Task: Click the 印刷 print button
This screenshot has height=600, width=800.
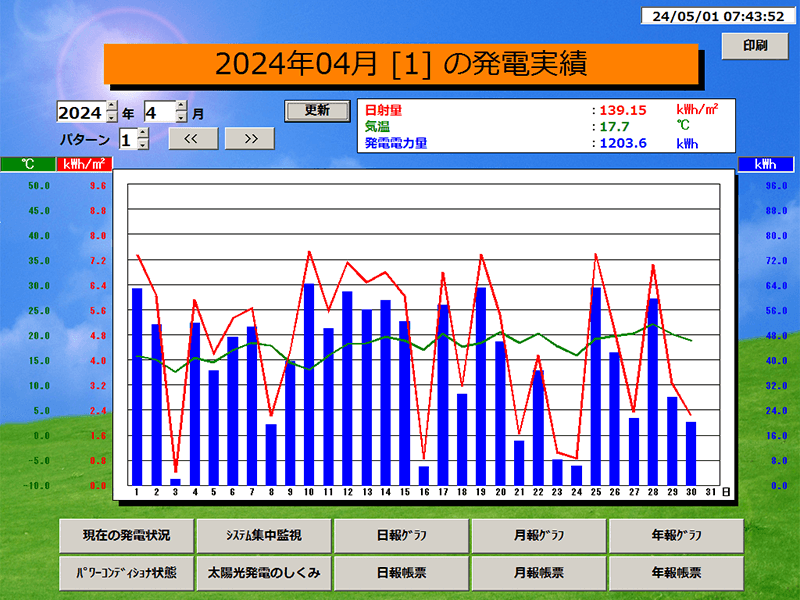Action: pyautogui.click(x=755, y=46)
